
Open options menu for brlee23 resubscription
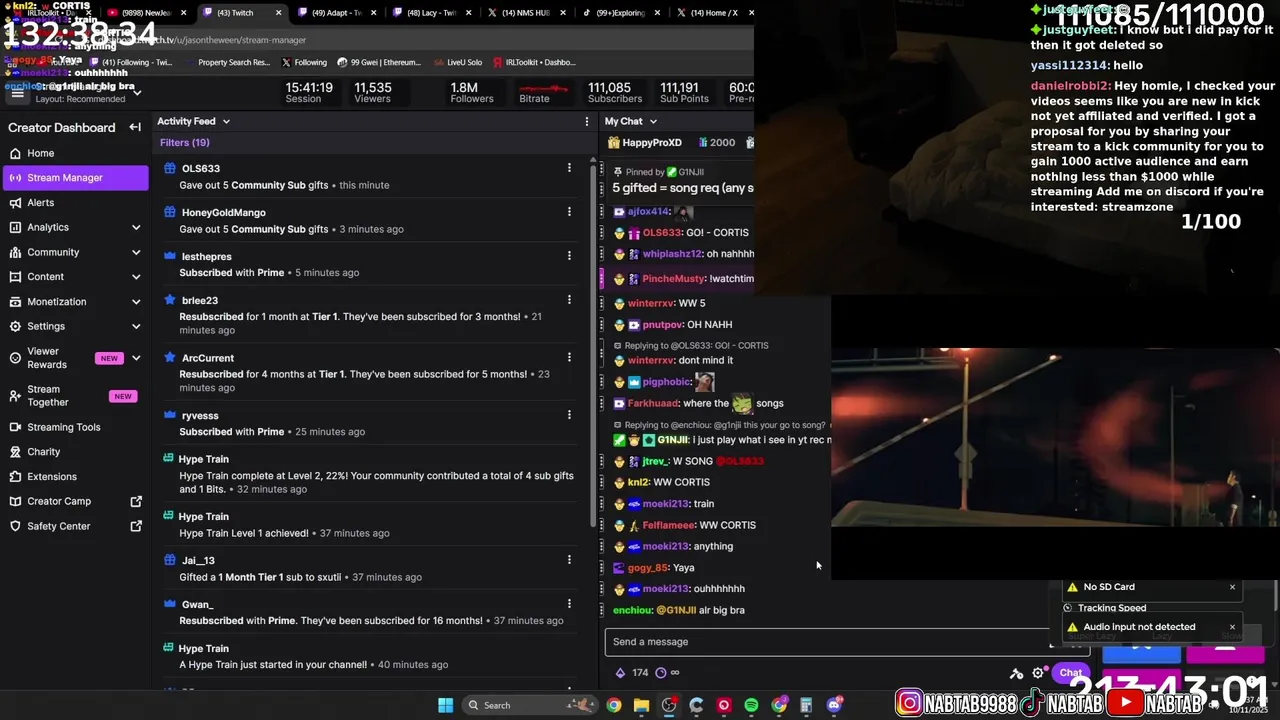(569, 300)
